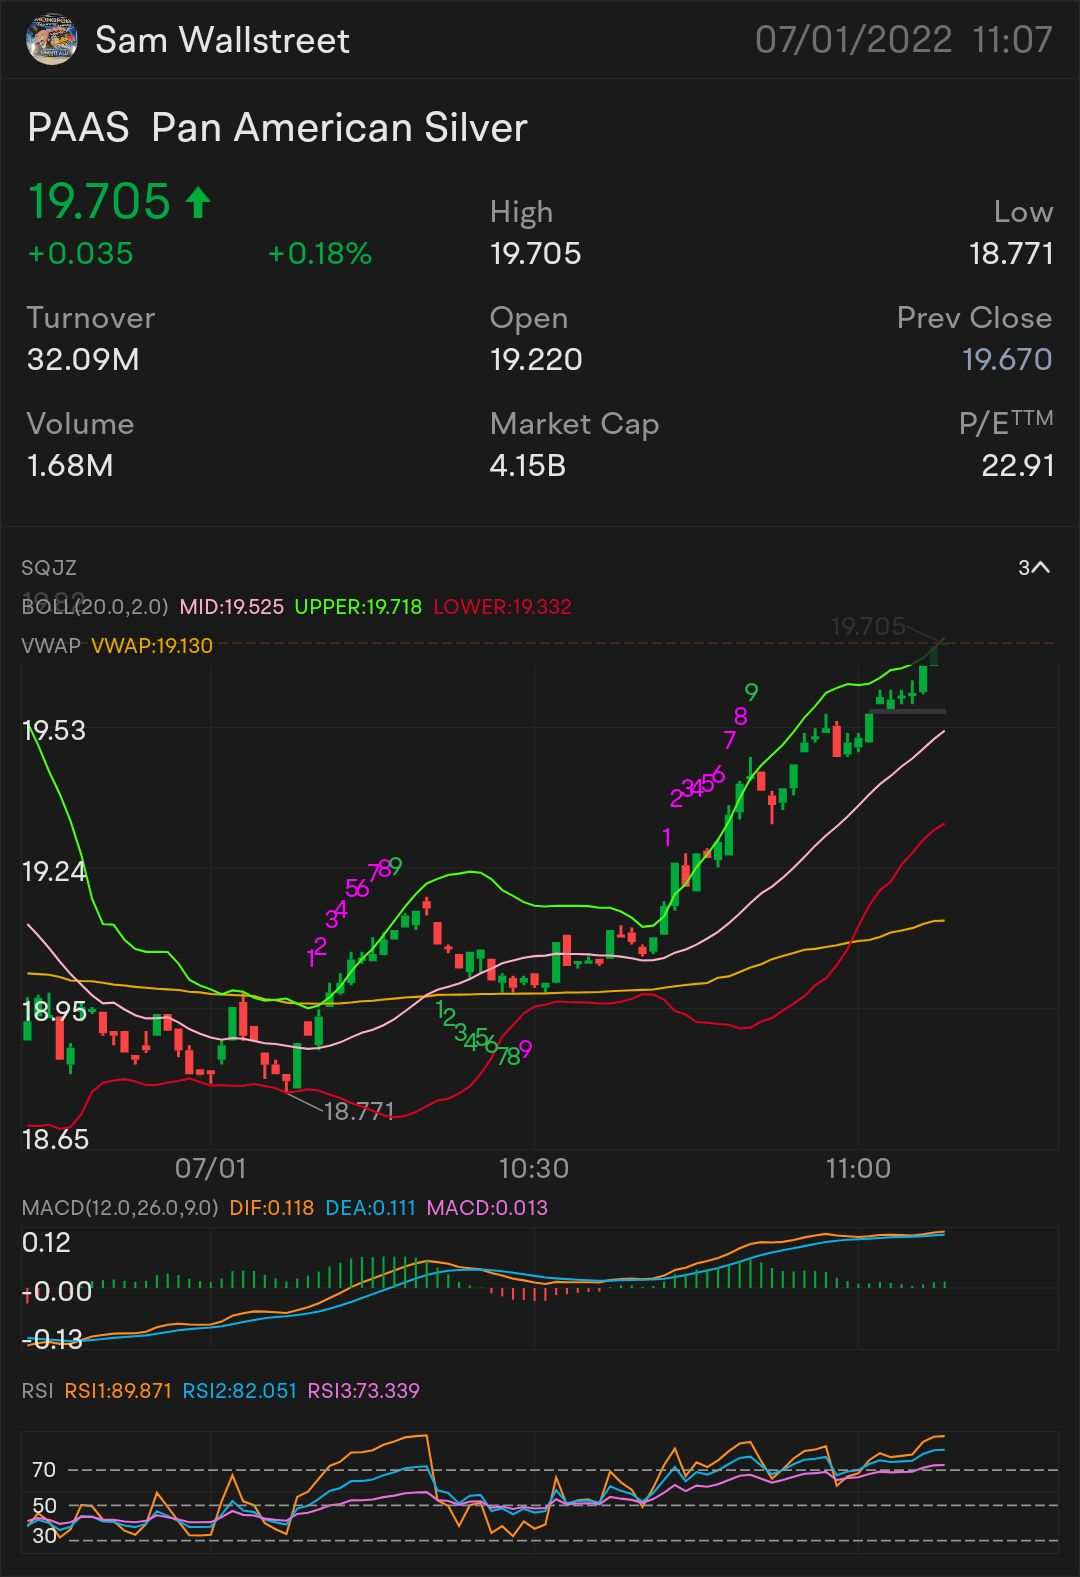
Task: Select the +0.035 price change value
Action: click(x=80, y=254)
